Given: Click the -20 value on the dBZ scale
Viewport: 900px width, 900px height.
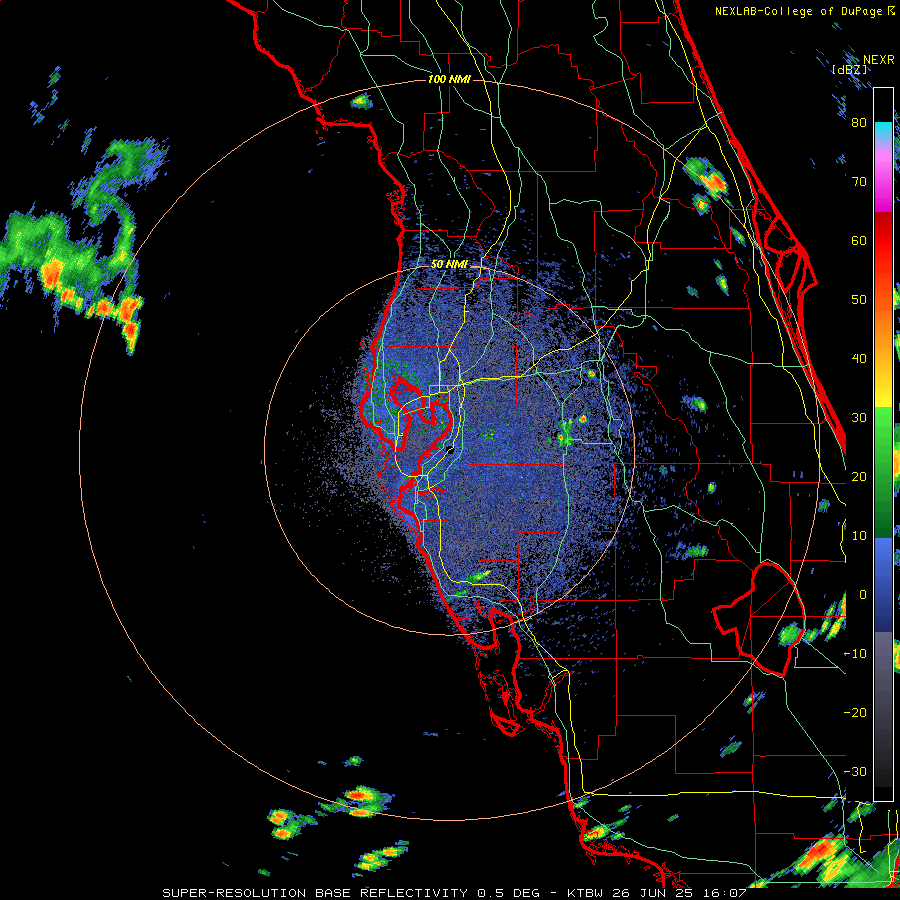Looking at the screenshot, I should [x=855, y=713].
